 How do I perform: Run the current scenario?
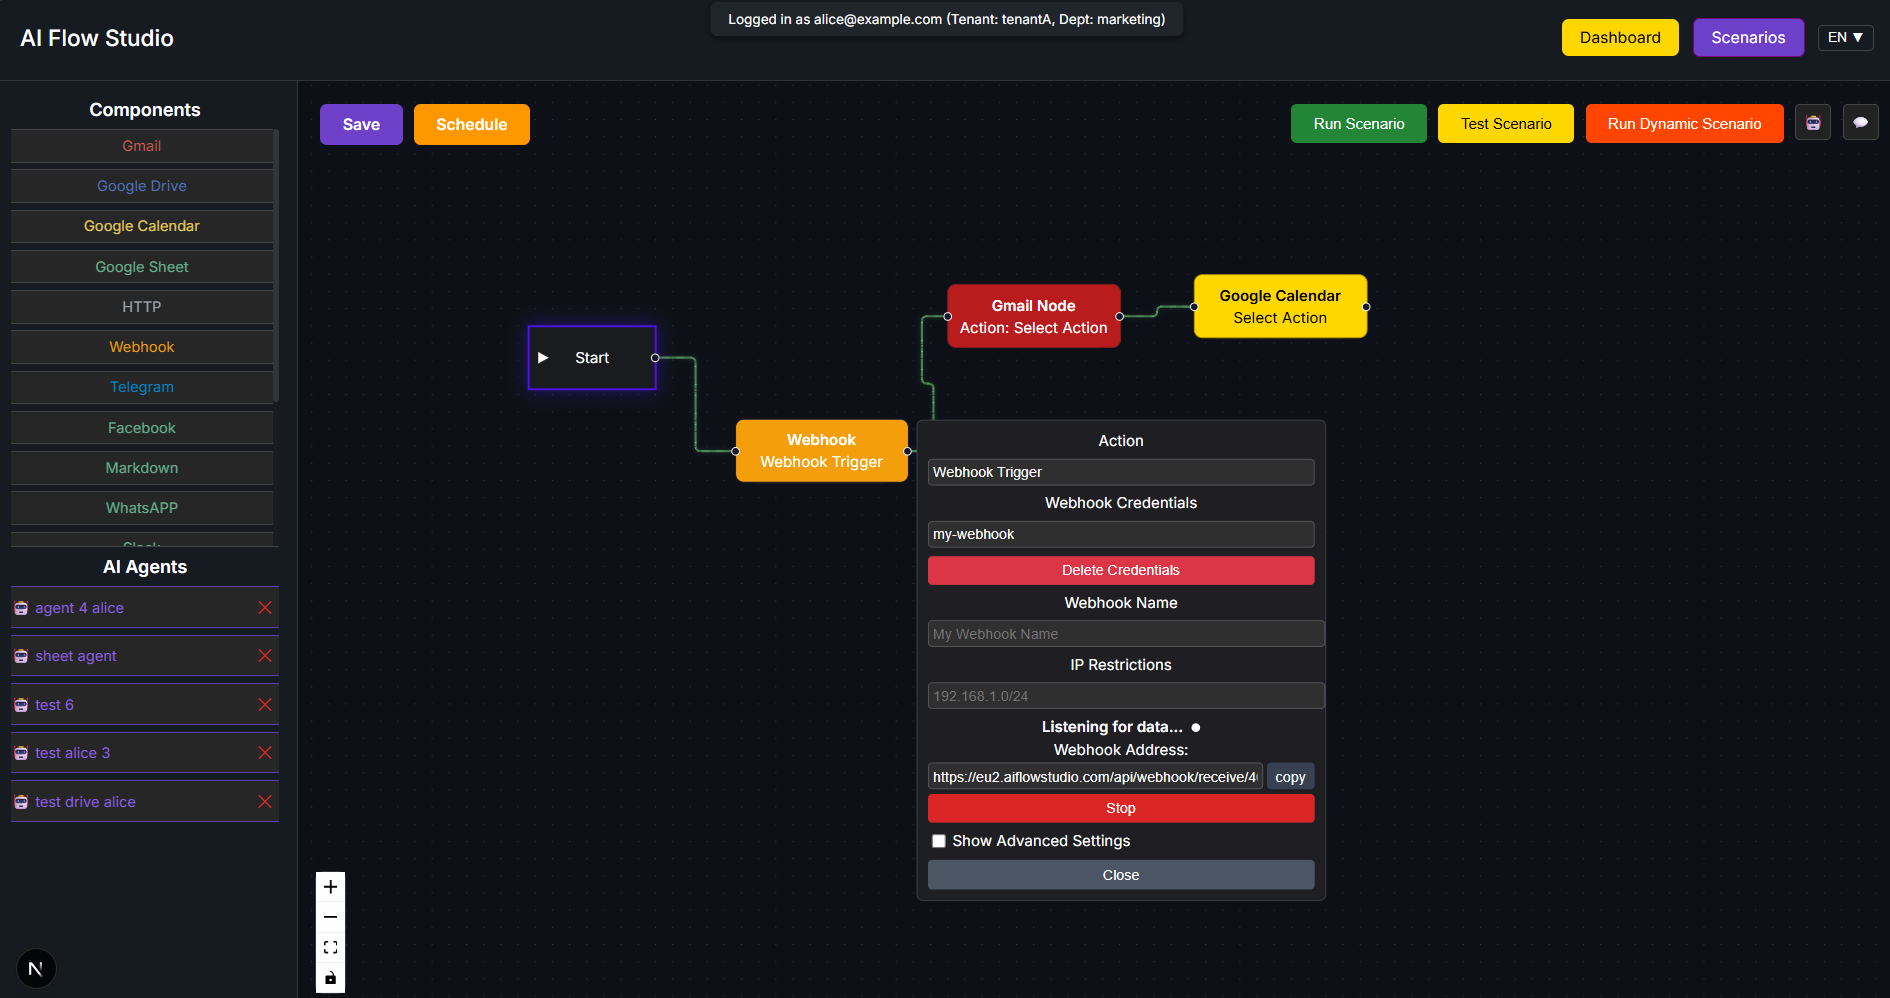click(x=1358, y=123)
